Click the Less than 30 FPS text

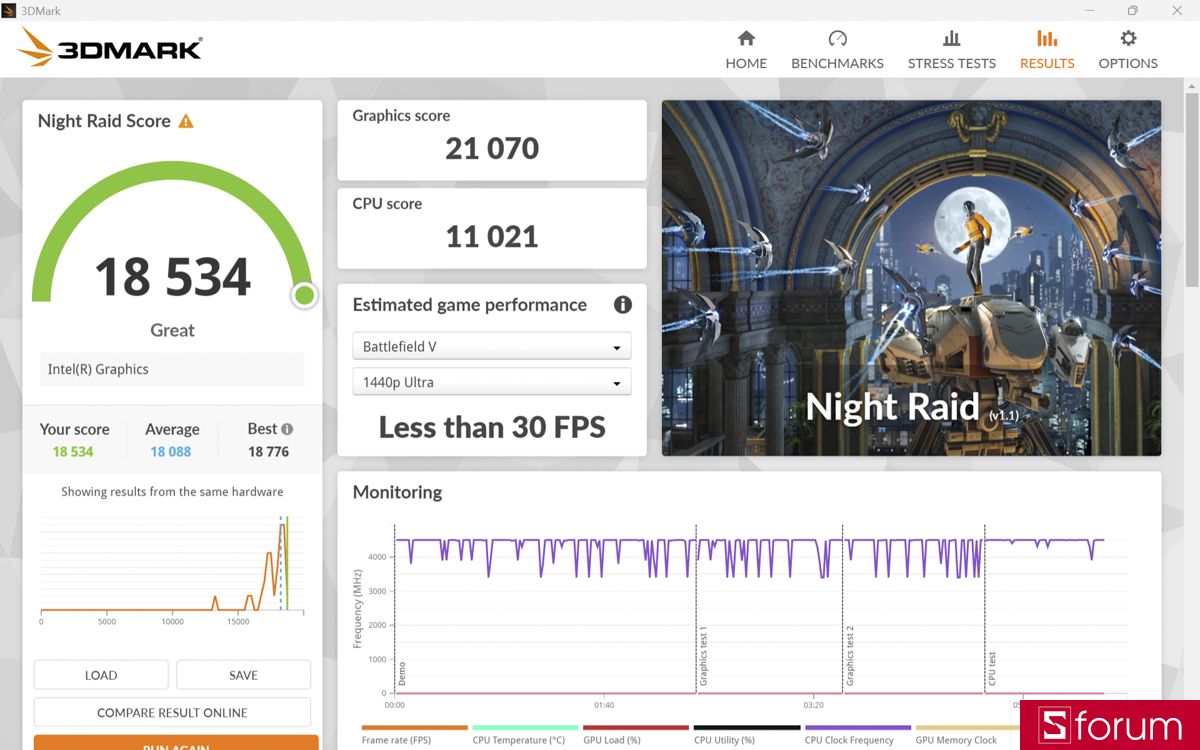pos(492,427)
